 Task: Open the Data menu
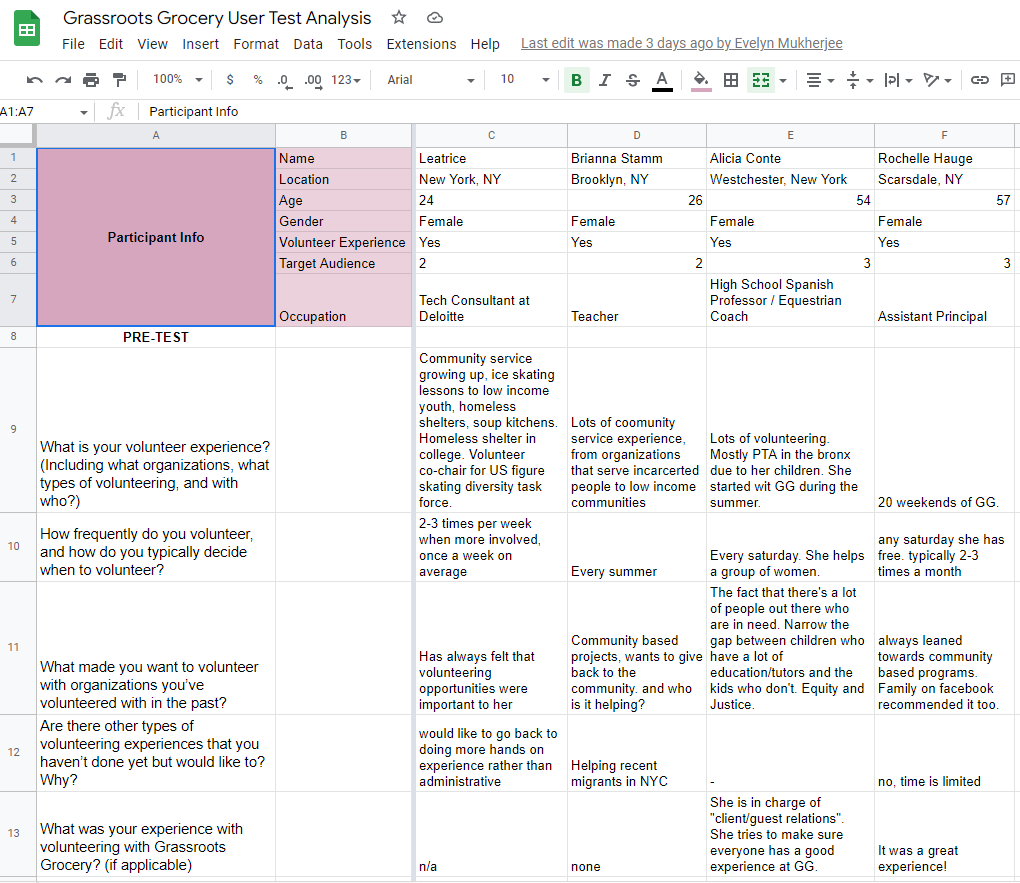[x=308, y=44]
